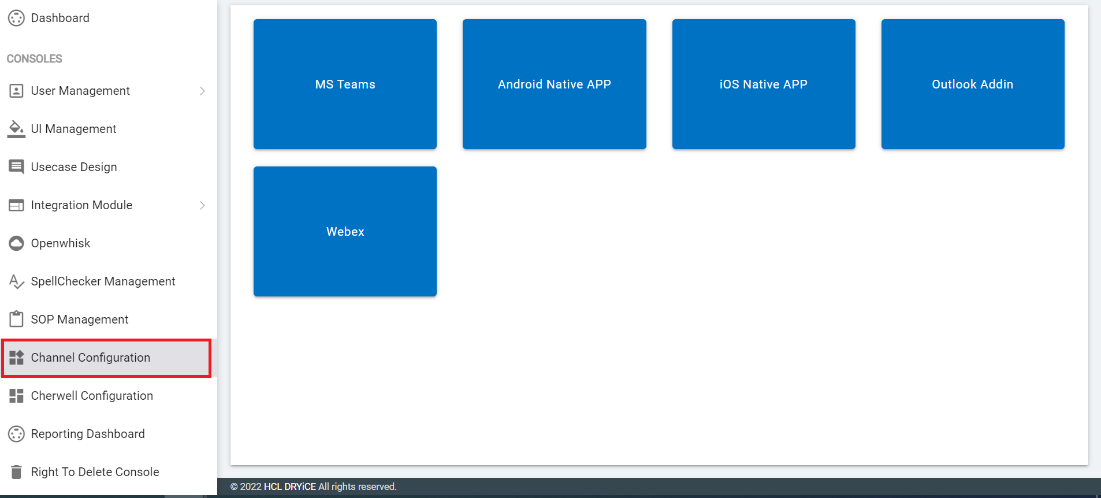Select Openwhisk in the consoles list
Image resolution: width=1101 pixels, height=498 pixels.
click(x=108, y=243)
